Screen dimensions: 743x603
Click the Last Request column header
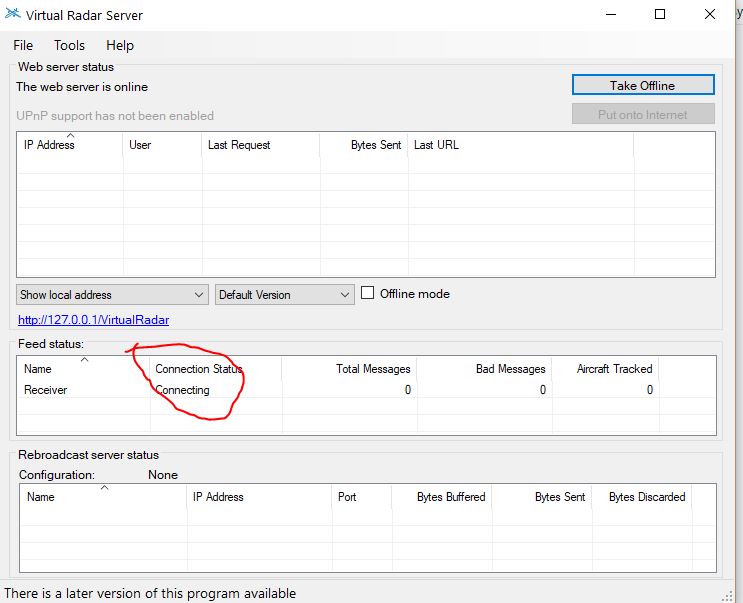click(261, 145)
